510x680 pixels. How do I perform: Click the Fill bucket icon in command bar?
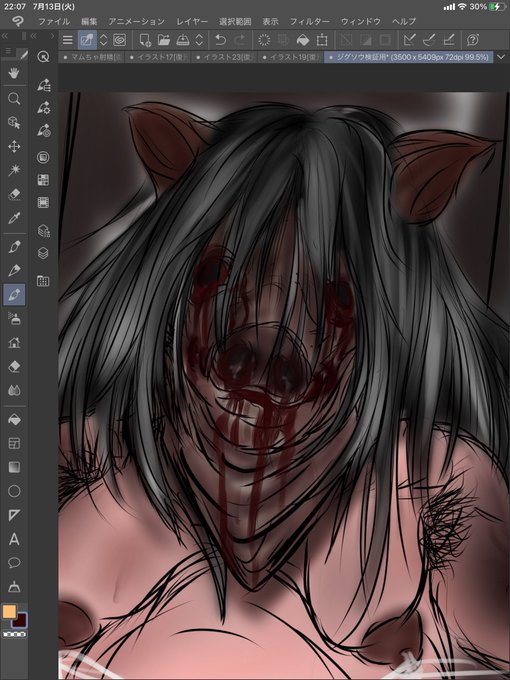[303, 40]
